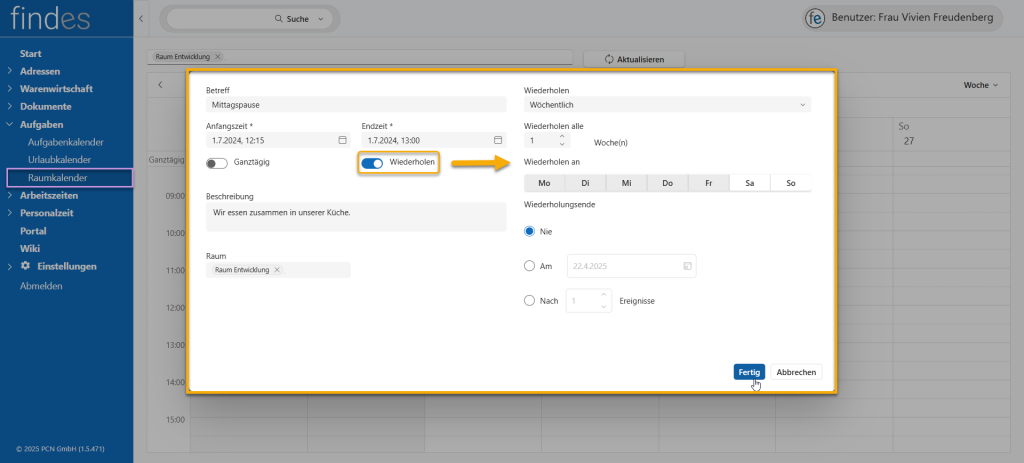This screenshot has height=463, width=1024.
Task: Click the Einstellungen gear icon
Action: tap(25, 267)
